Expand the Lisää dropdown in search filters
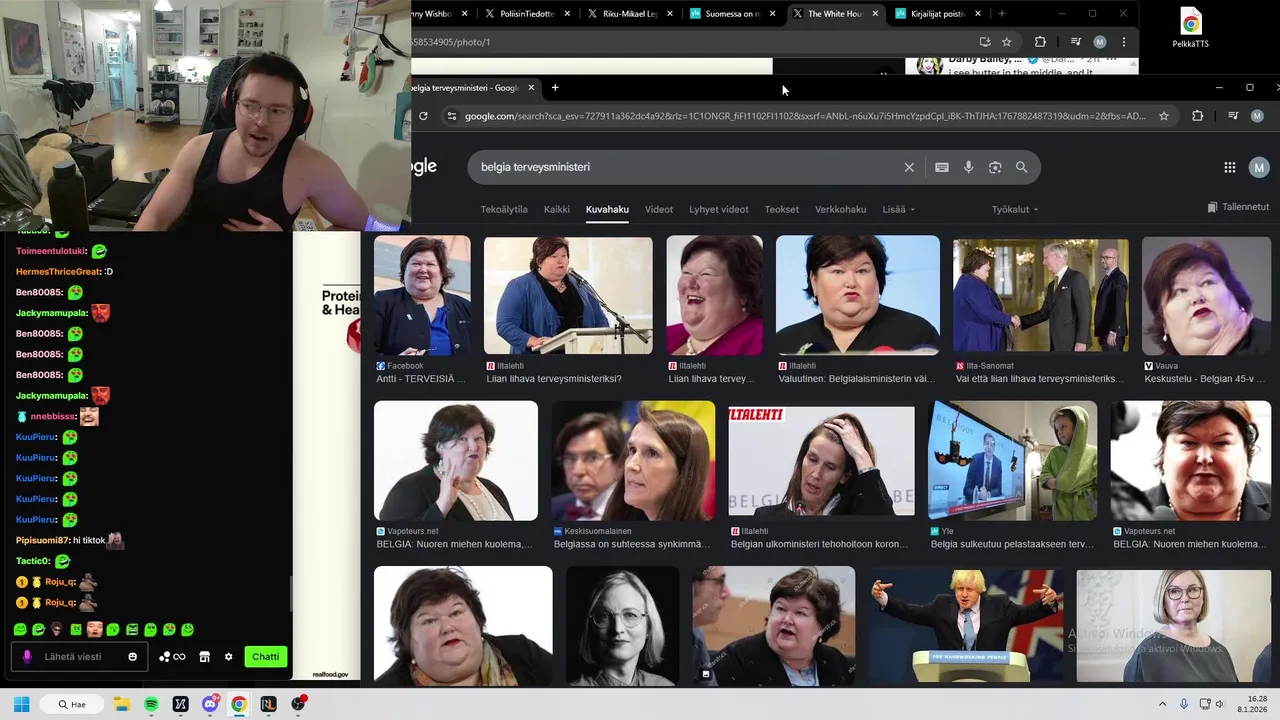This screenshot has height=720, width=1280. pos(898,209)
